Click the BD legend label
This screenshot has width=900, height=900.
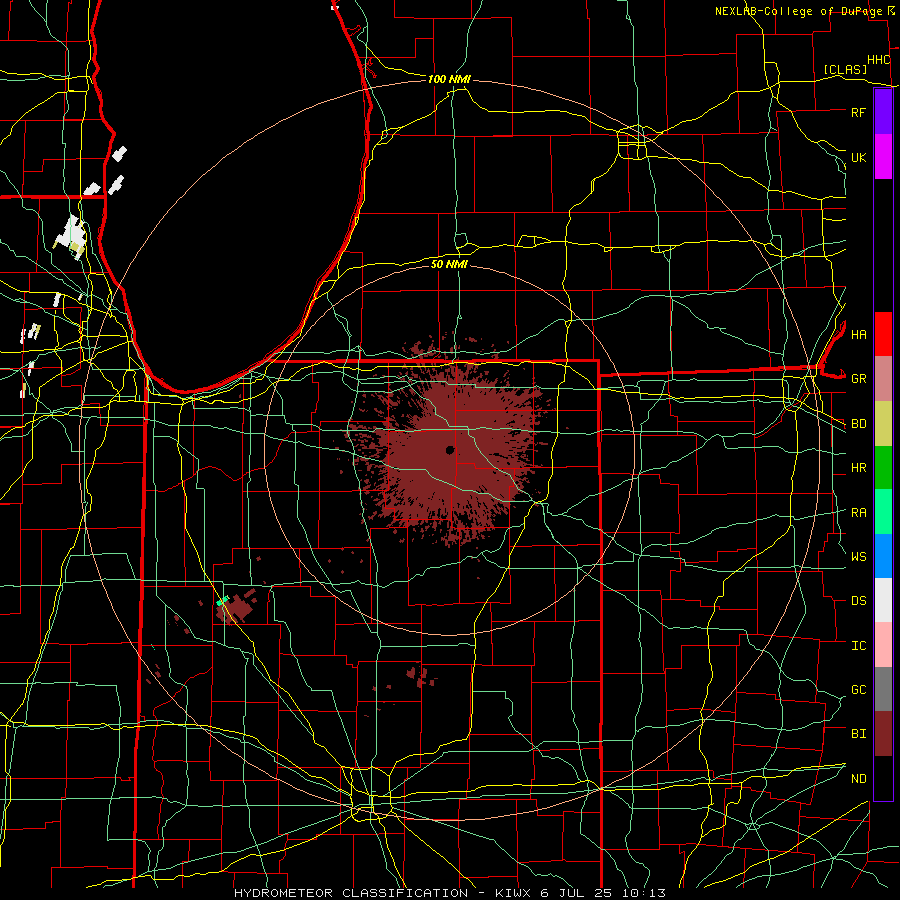[858, 424]
